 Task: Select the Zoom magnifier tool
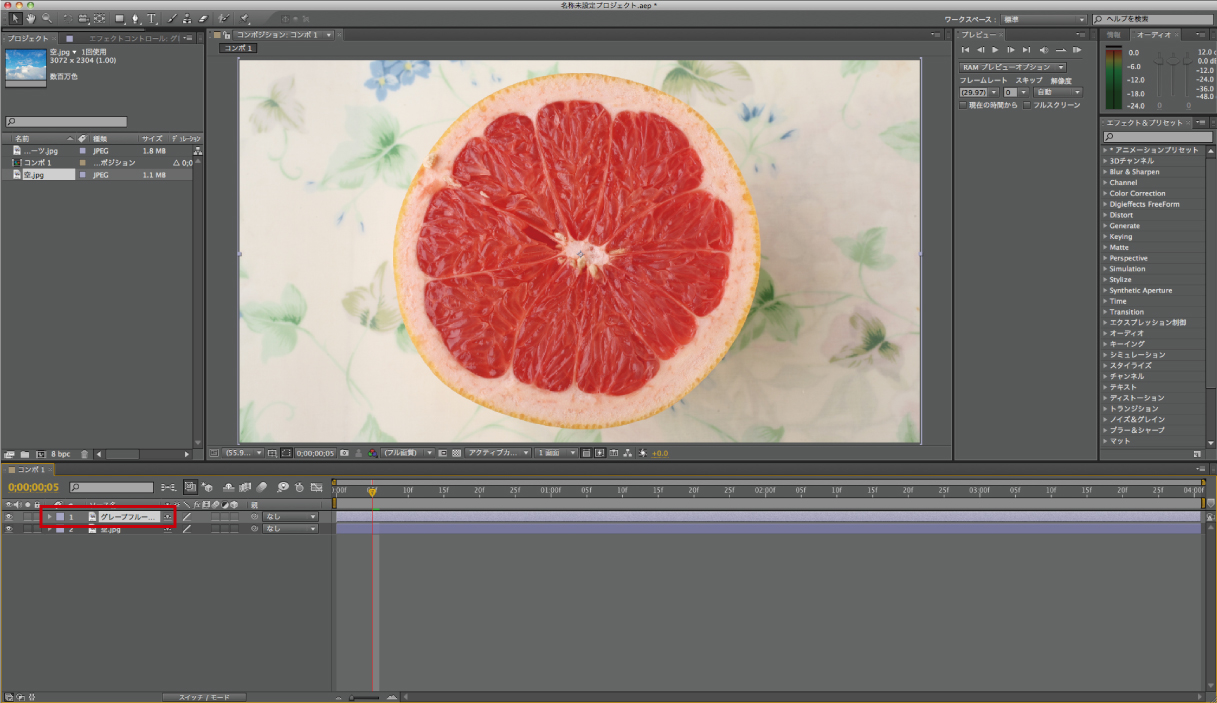click(47, 18)
